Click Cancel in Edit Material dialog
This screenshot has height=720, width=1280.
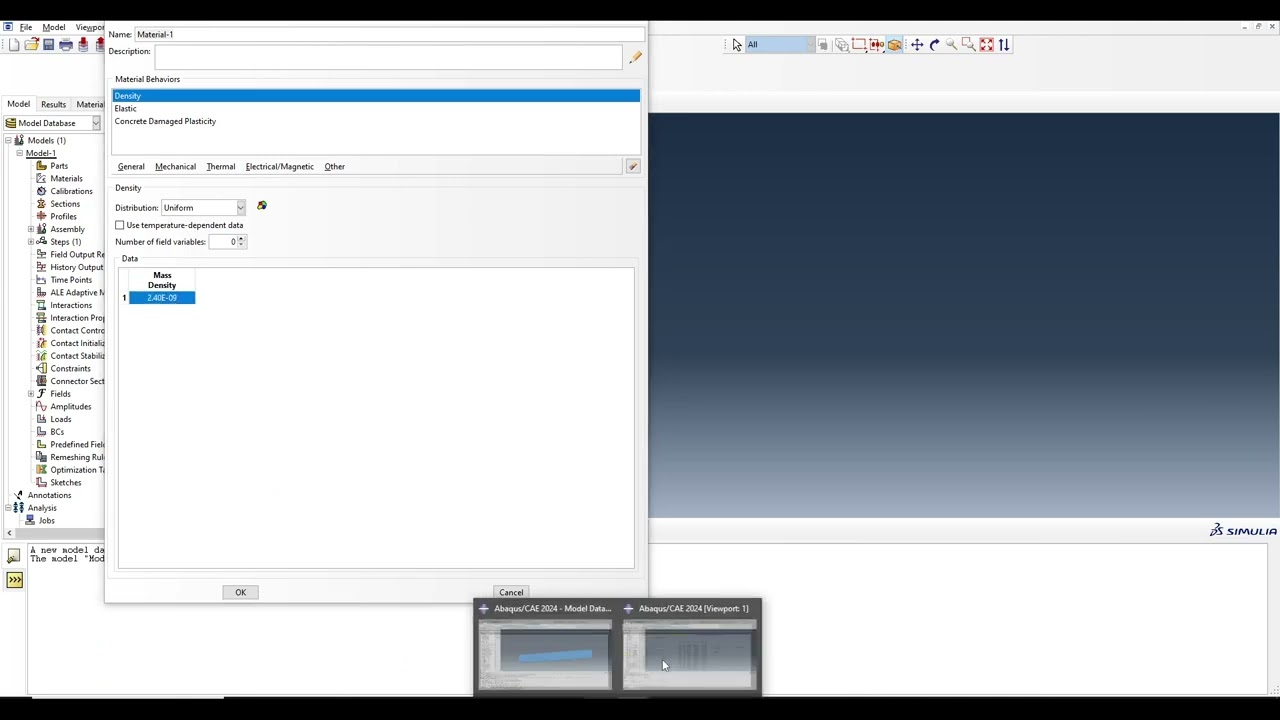pyautogui.click(x=511, y=593)
